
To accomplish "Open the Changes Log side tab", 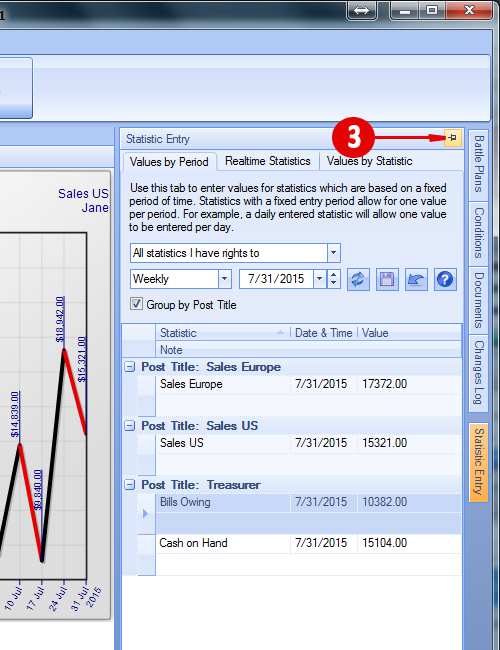I will 478,373.
